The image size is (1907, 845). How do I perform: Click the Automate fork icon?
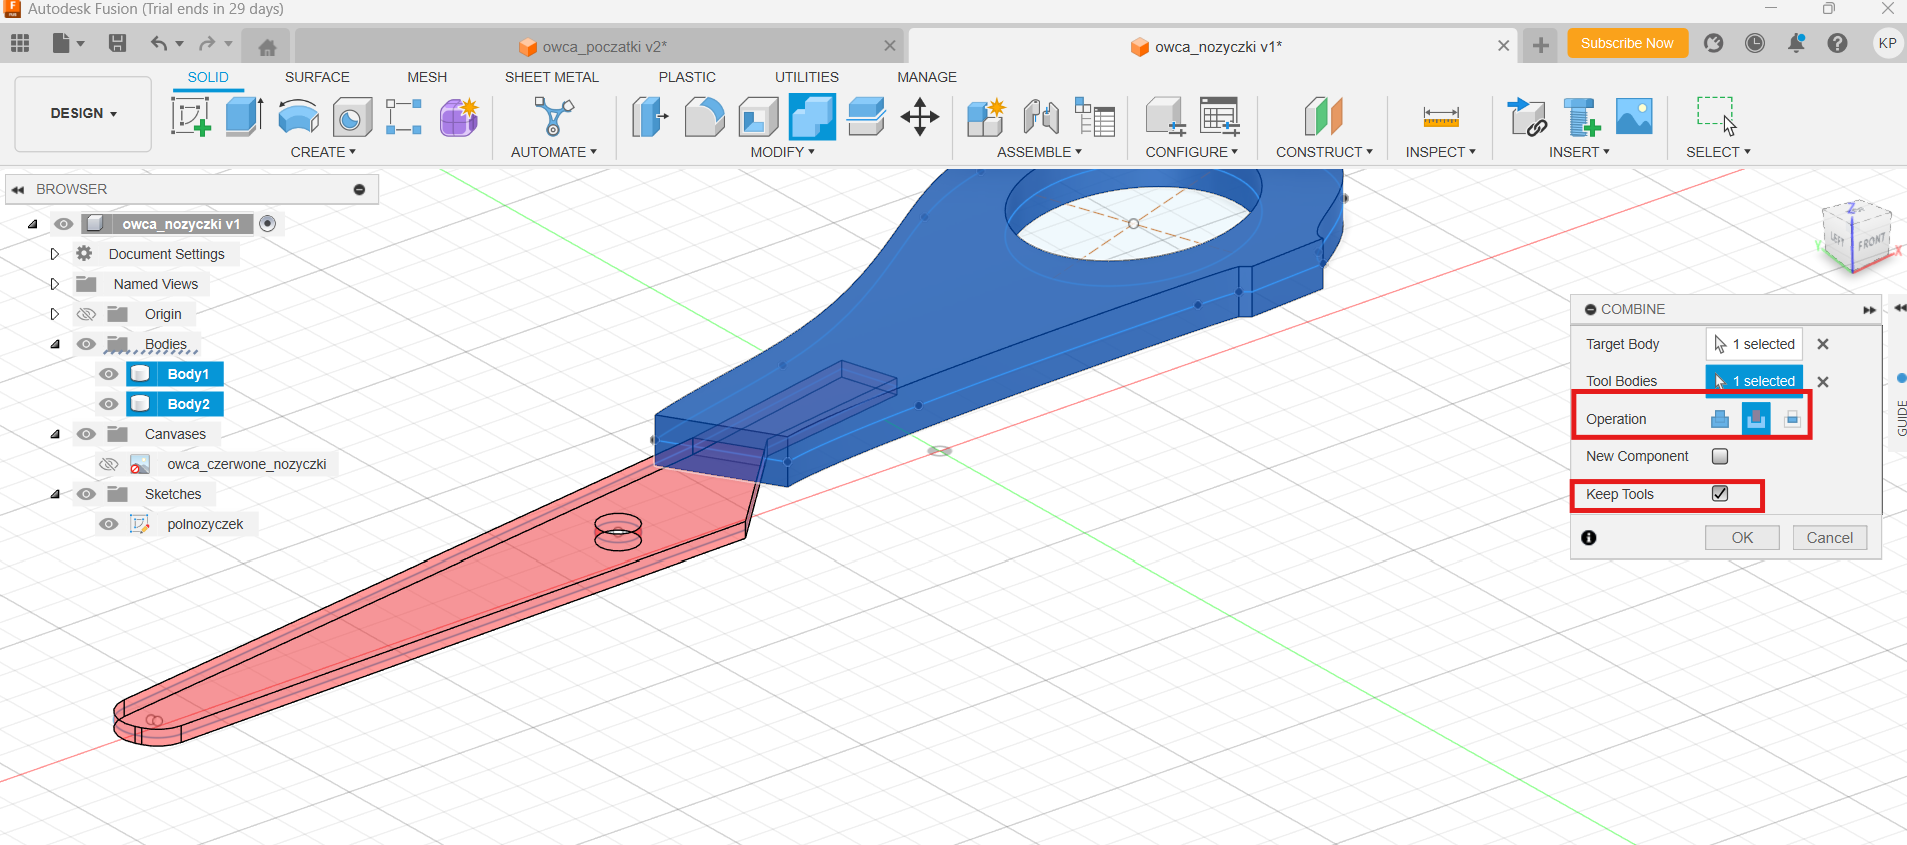[553, 117]
